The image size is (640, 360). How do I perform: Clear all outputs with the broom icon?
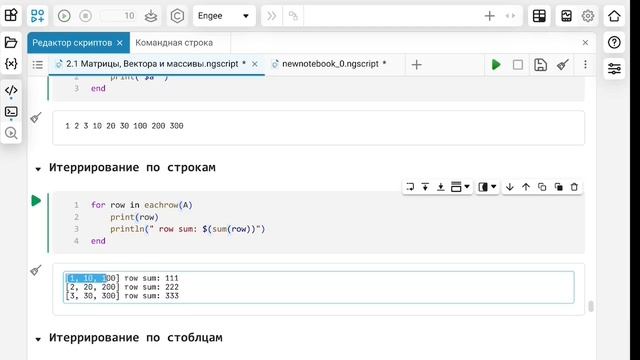(x=563, y=64)
